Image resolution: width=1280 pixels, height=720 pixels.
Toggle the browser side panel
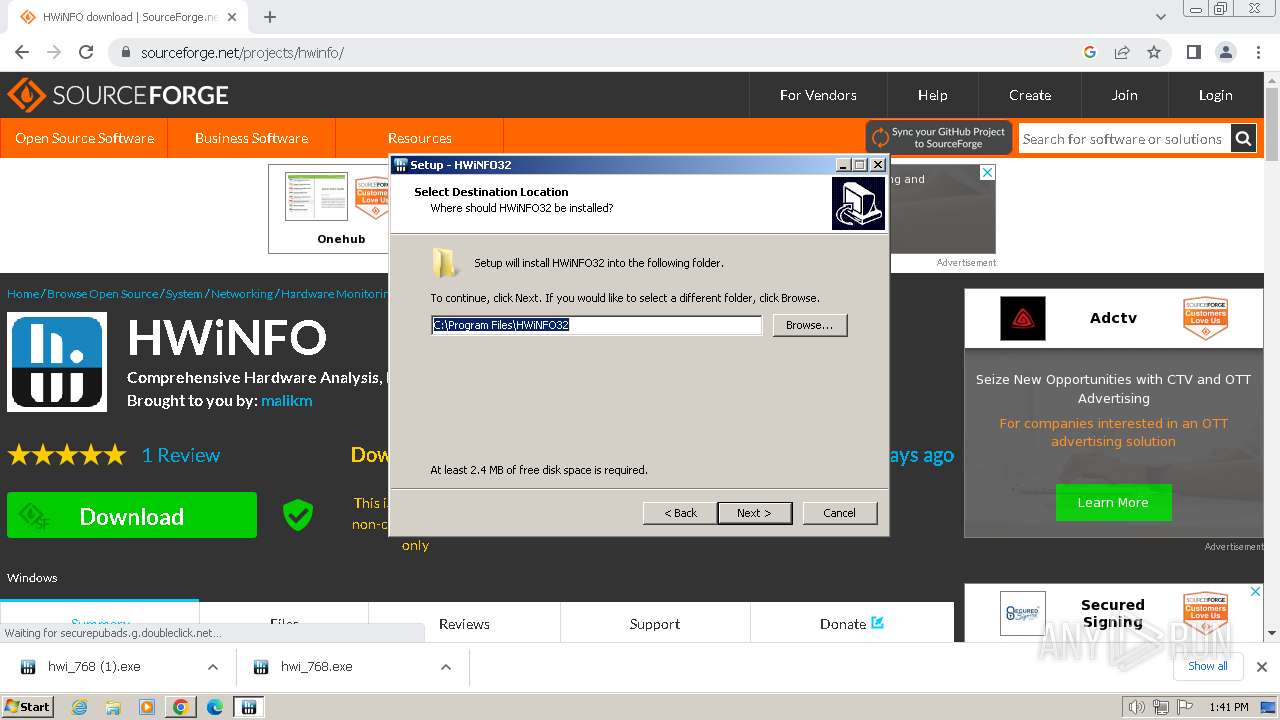click(x=1193, y=52)
